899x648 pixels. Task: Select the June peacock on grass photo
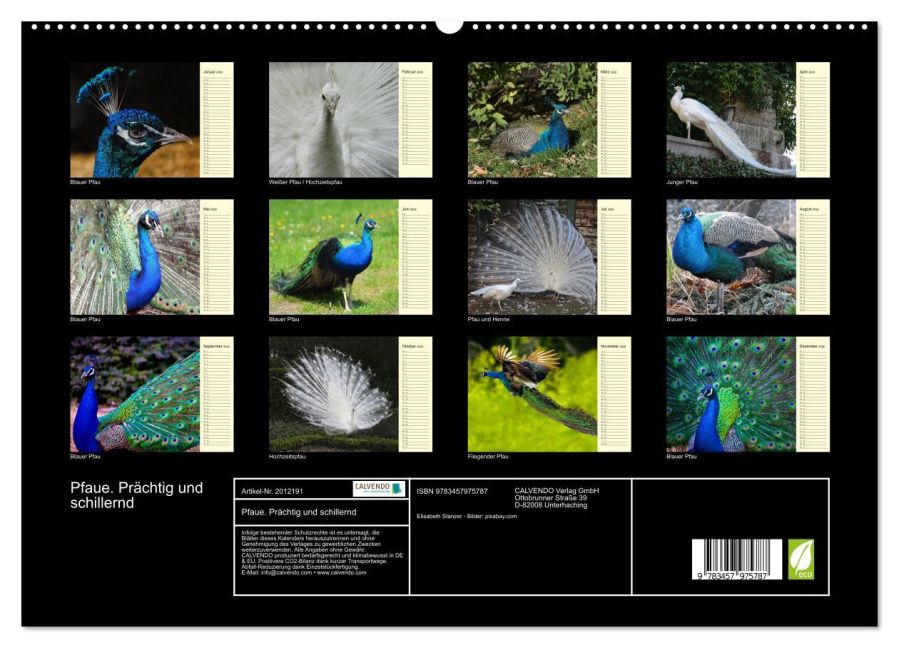pos(334,257)
